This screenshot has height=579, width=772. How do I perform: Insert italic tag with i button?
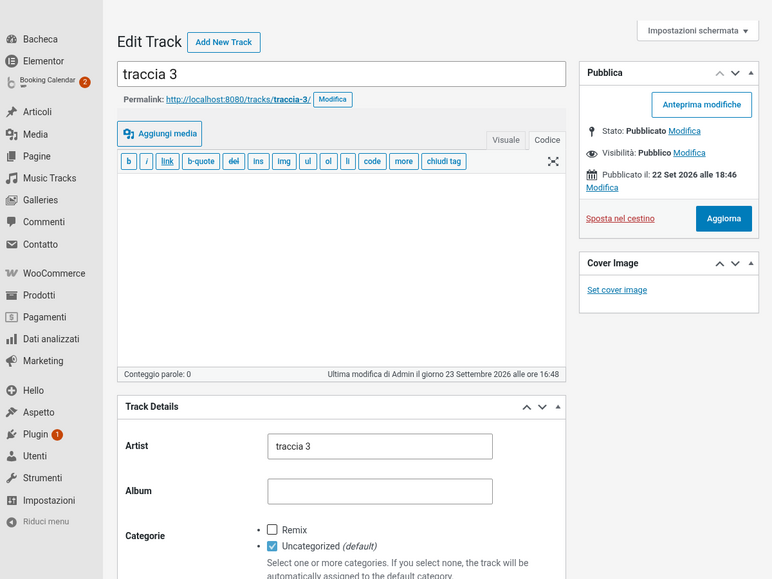[146, 161]
